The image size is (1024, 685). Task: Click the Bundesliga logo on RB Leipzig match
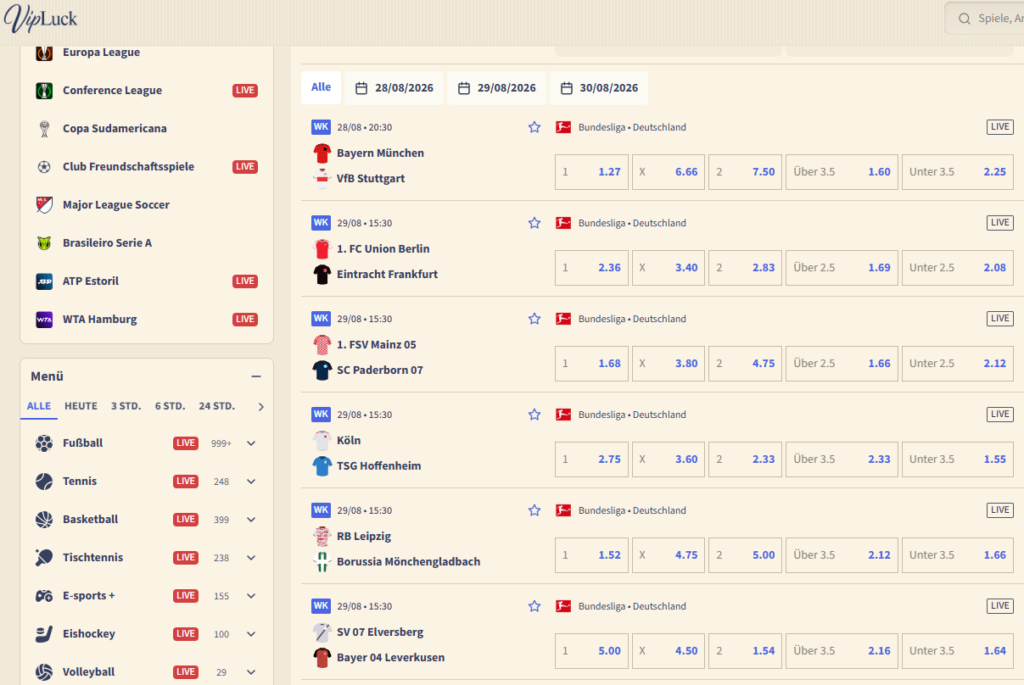coord(563,511)
